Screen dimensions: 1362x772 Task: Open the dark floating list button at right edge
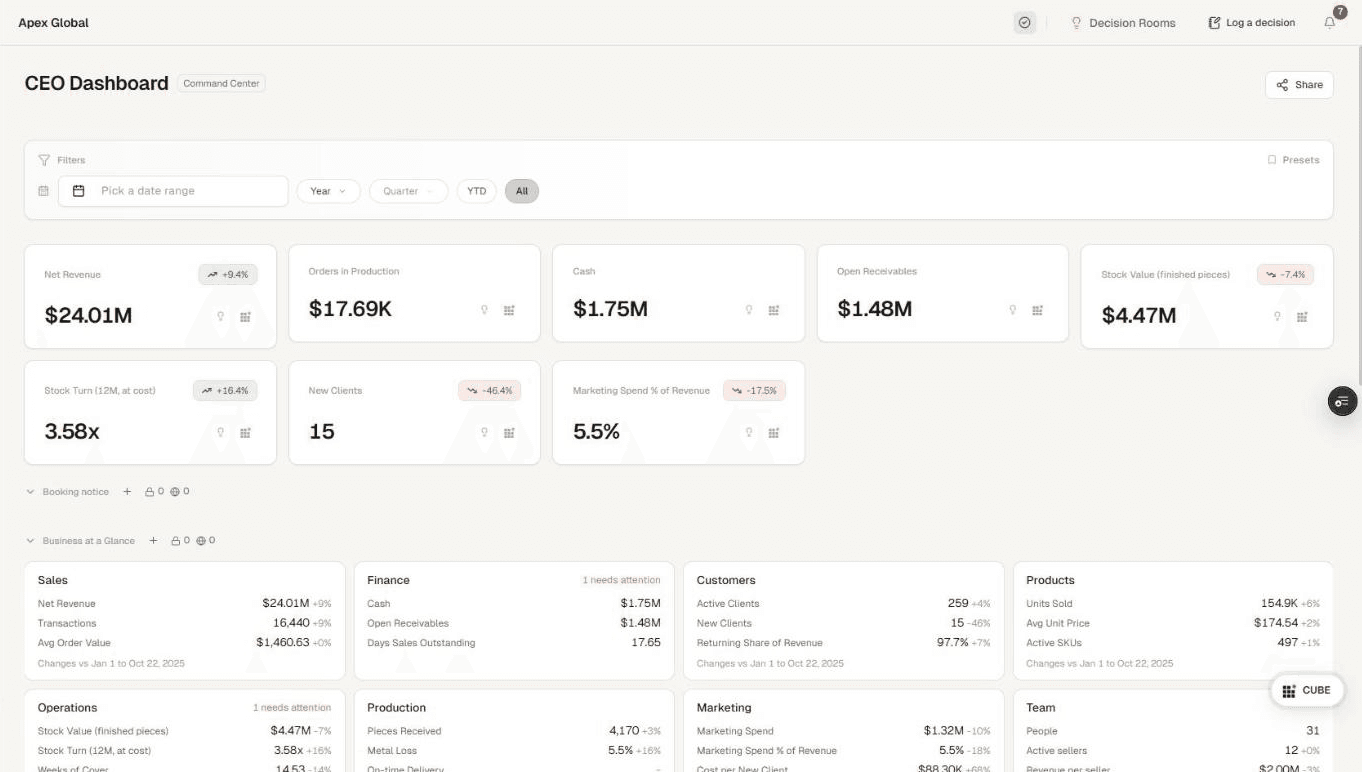1342,401
